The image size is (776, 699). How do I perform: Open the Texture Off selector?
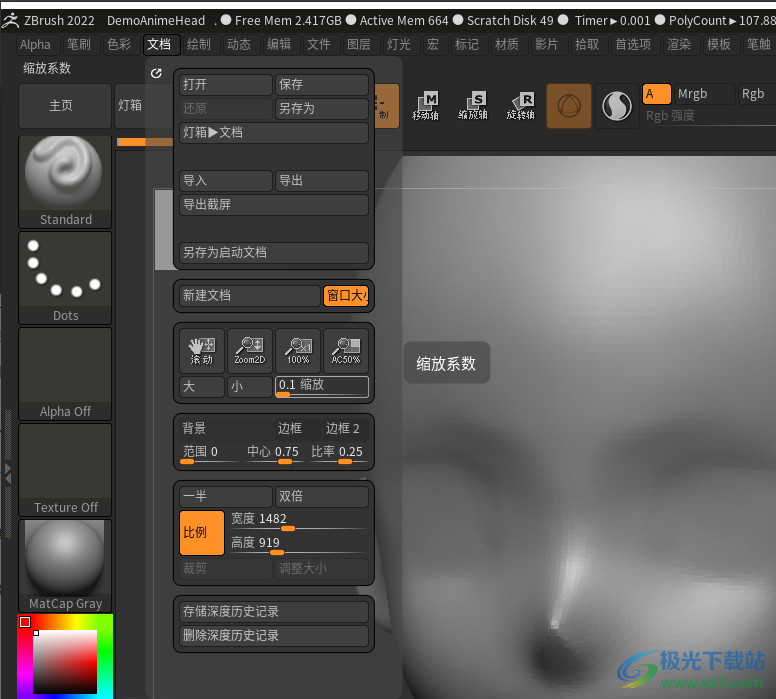[65, 470]
